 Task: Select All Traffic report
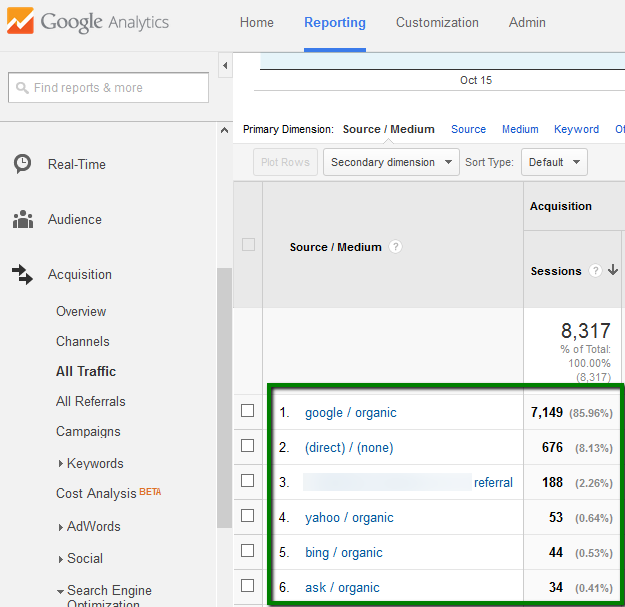[86, 371]
